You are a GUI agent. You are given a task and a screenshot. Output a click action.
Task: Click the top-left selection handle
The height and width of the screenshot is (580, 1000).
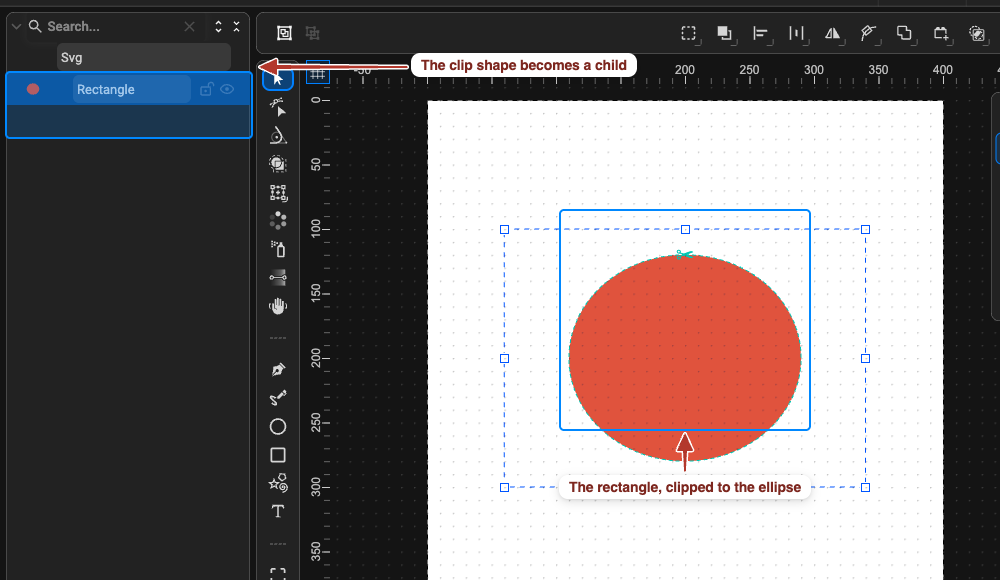(504, 230)
